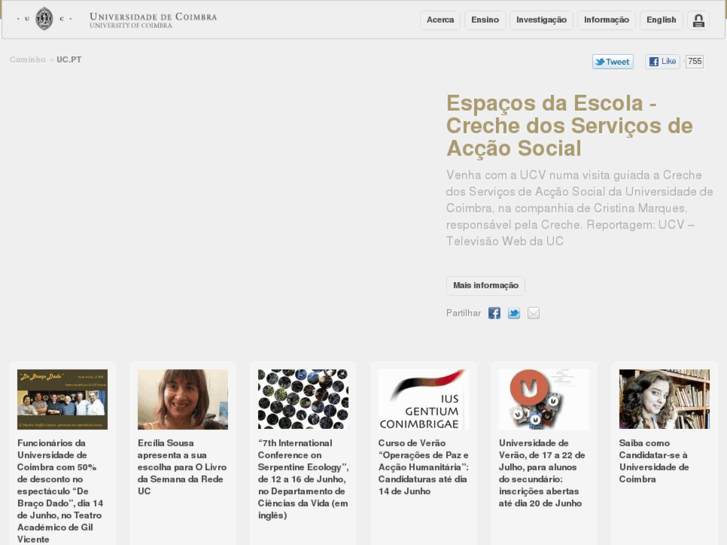727x545 pixels.
Task: Share by email envelope icon
Action: (x=533, y=313)
